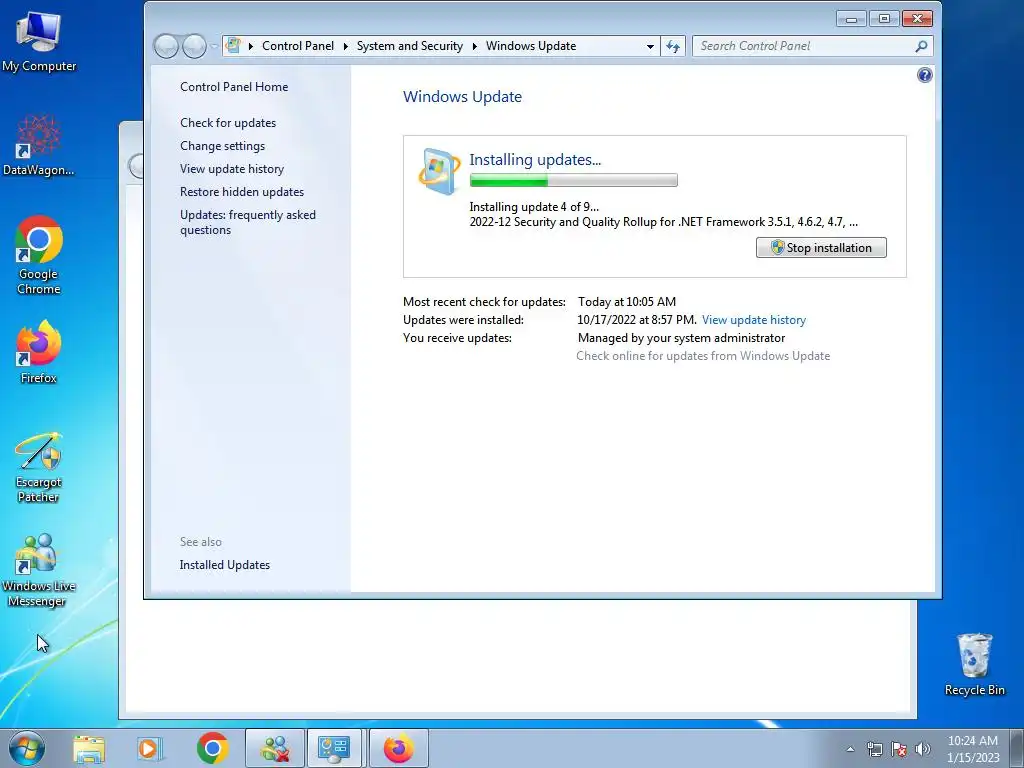1024x768 pixels.
Task: Open Updates frequently asked questions link
Action: (x=248, y=222)
